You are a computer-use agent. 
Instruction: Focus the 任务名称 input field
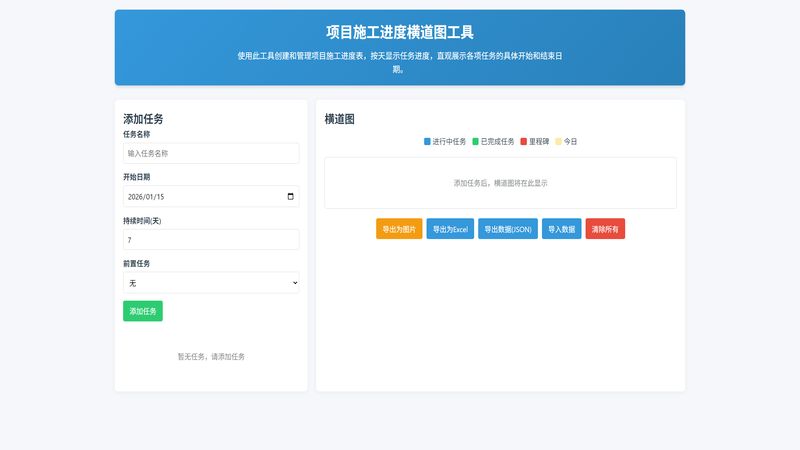(211, 153)
